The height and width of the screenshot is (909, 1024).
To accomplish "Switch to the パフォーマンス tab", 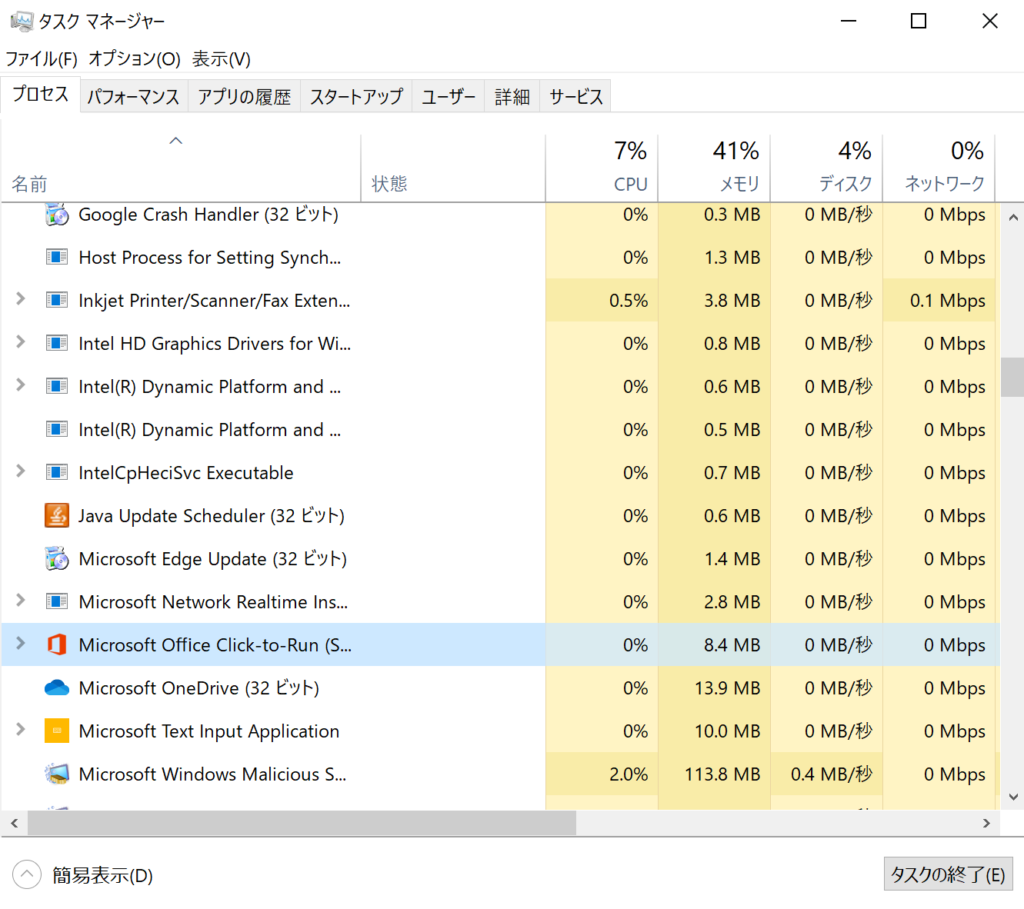I will point(133,97).
